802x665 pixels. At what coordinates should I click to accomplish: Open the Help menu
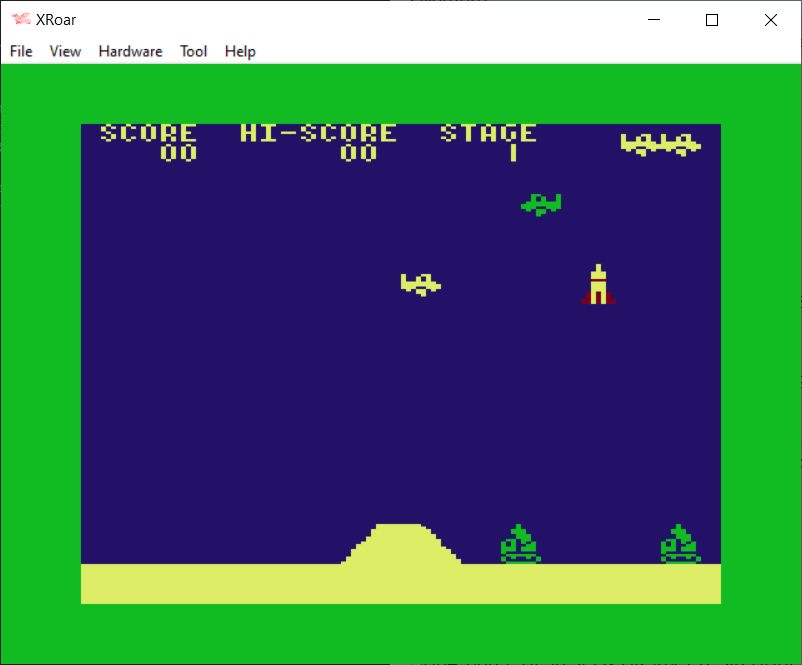[240, 51]
